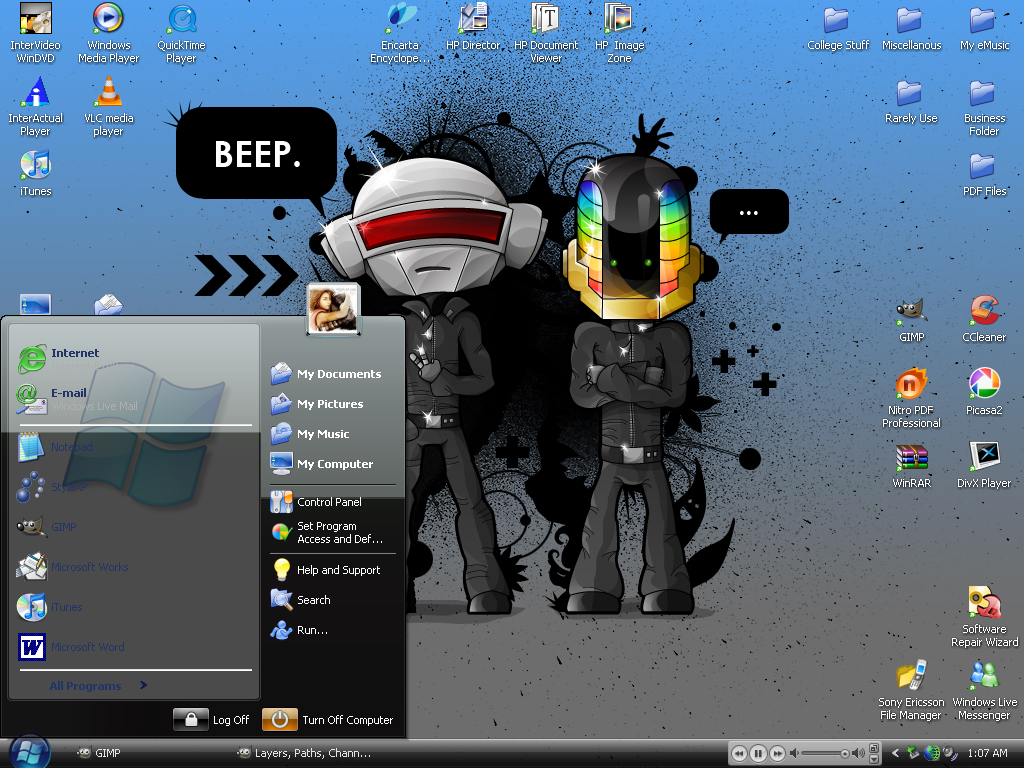
Task: Choose iTunes in the Start menu list
Action: point(135,607)
